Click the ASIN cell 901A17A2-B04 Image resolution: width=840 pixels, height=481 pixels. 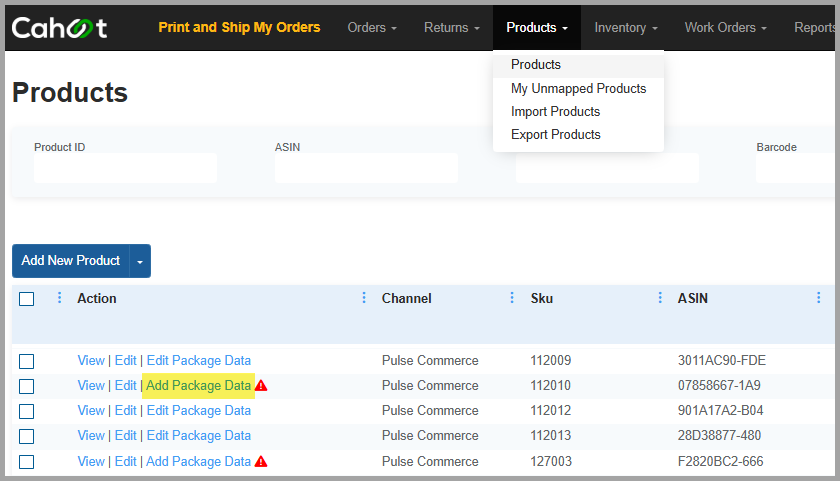[x=721, y=411]
